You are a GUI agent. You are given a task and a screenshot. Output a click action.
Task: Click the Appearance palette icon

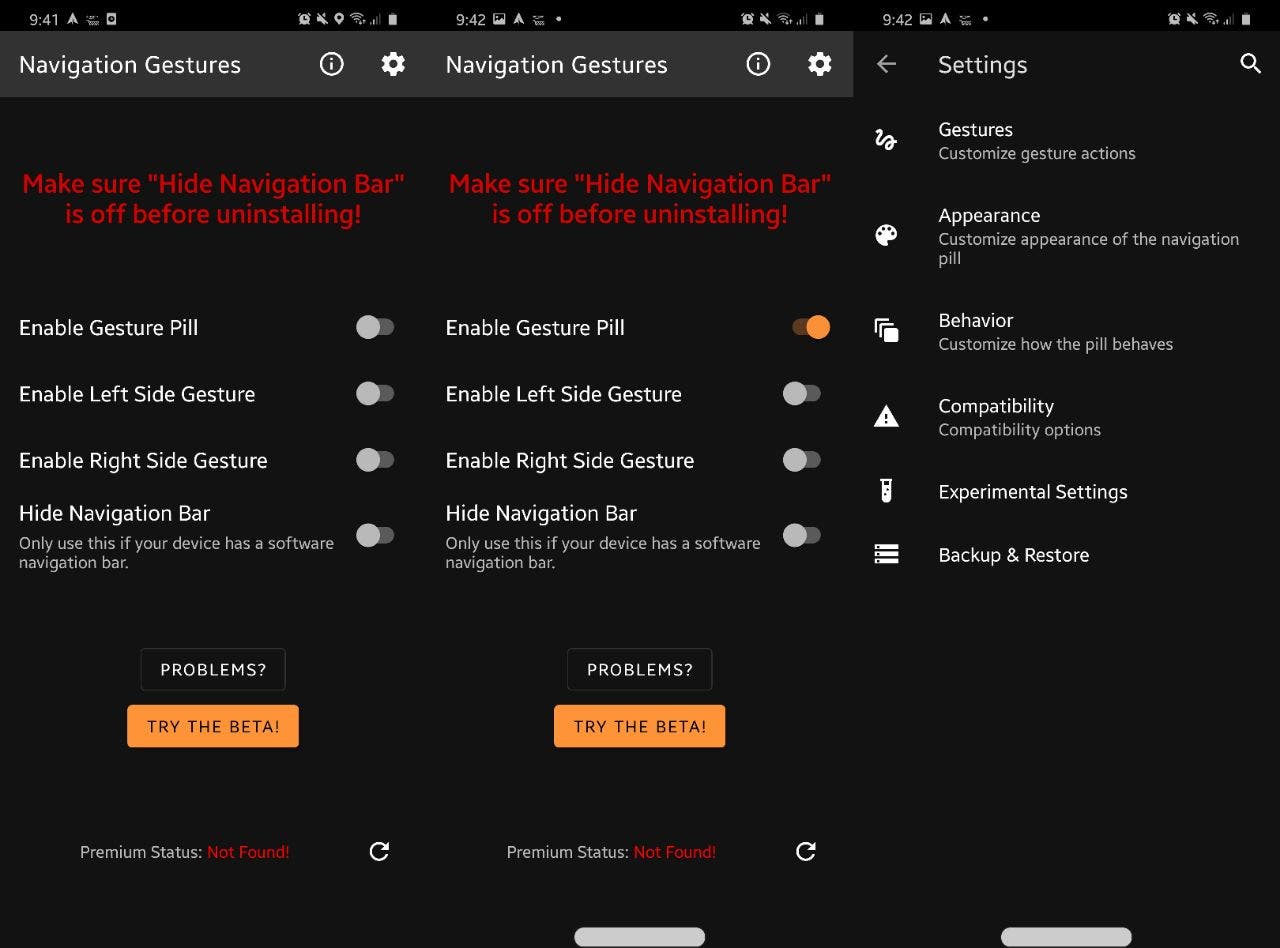pos(886,236)
